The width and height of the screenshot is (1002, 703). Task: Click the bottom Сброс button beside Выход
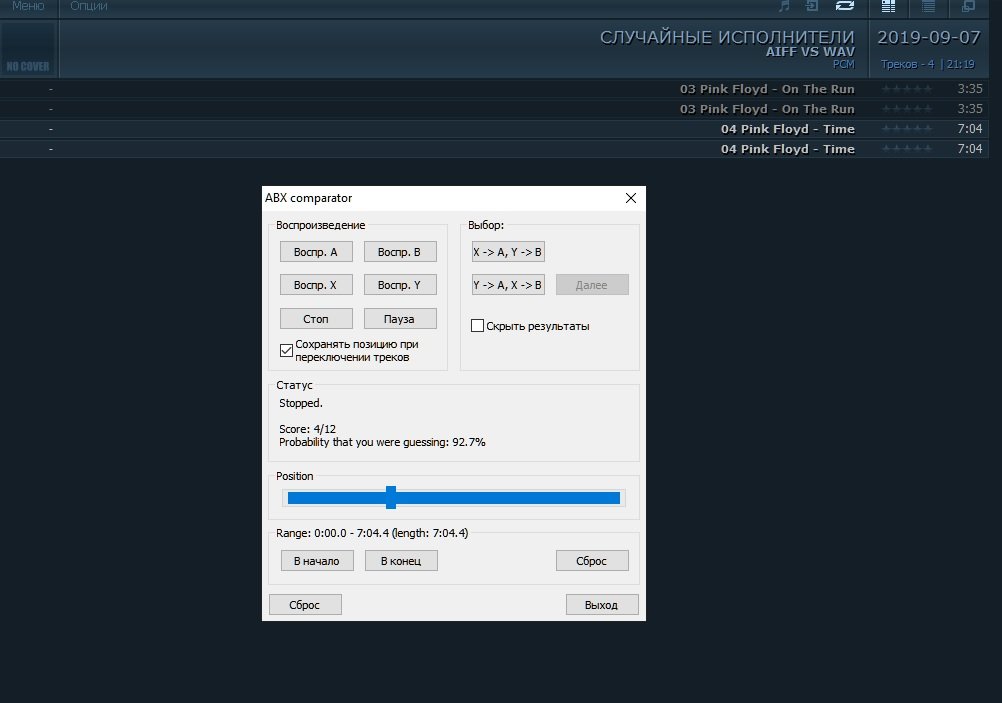[305, 605]
